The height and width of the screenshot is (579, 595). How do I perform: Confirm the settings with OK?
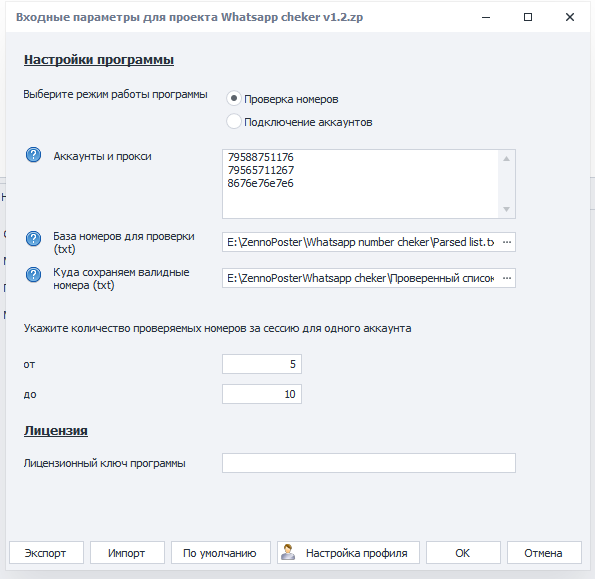(463, 553)
